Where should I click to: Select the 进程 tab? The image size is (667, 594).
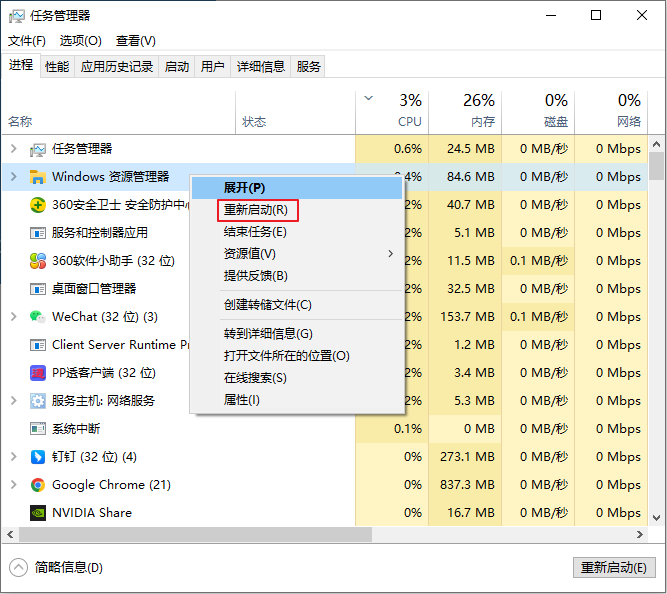[x=21, y=65]
